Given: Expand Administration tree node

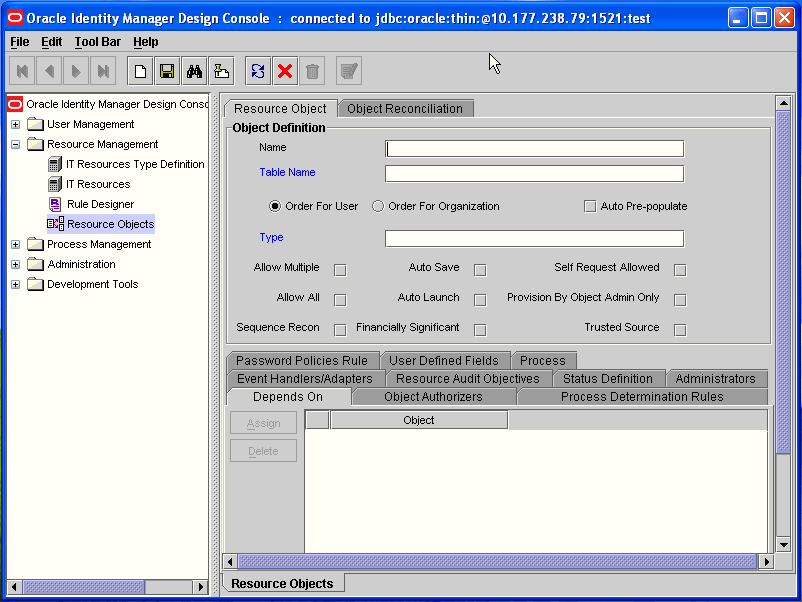Looking at the screenshot, I should pyautogui.click(x=15, y=264).
